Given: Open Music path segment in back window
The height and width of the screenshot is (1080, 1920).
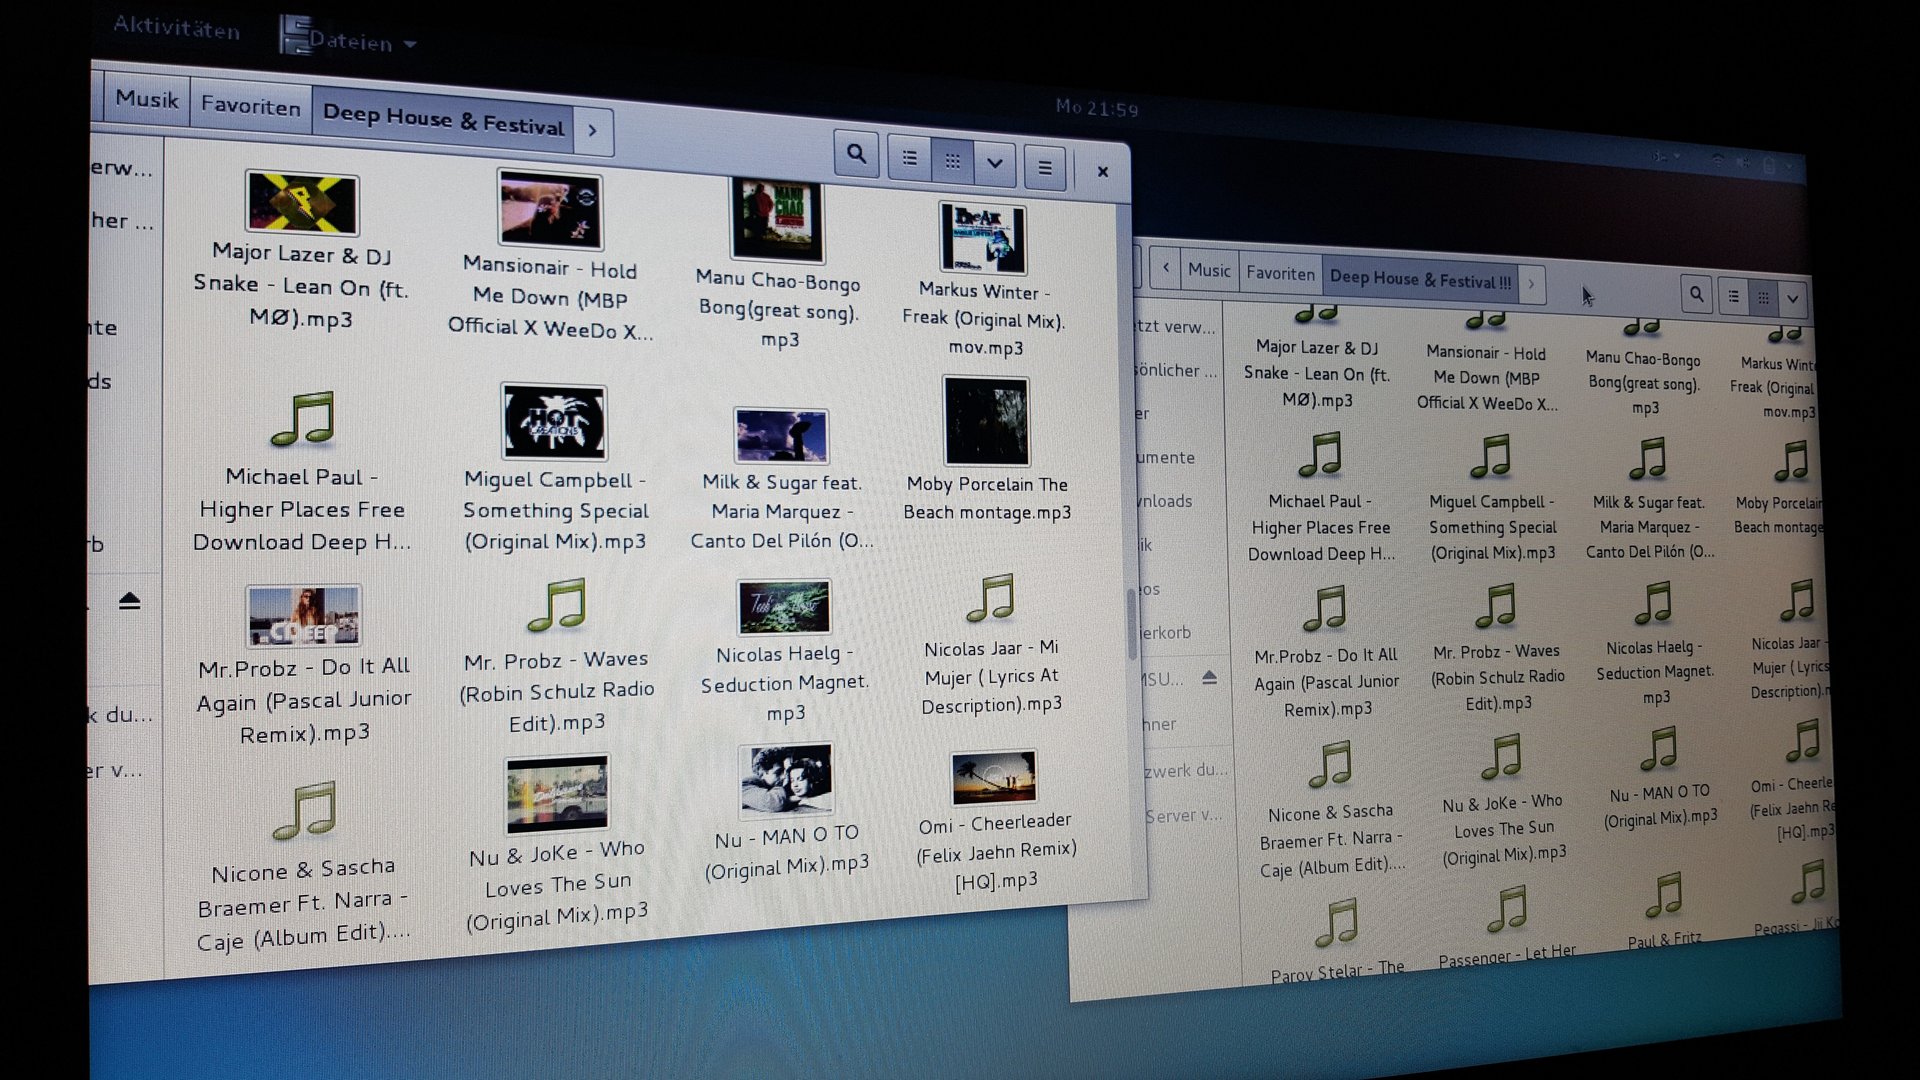Looking at the screenshot, I should coord(1209,270).
